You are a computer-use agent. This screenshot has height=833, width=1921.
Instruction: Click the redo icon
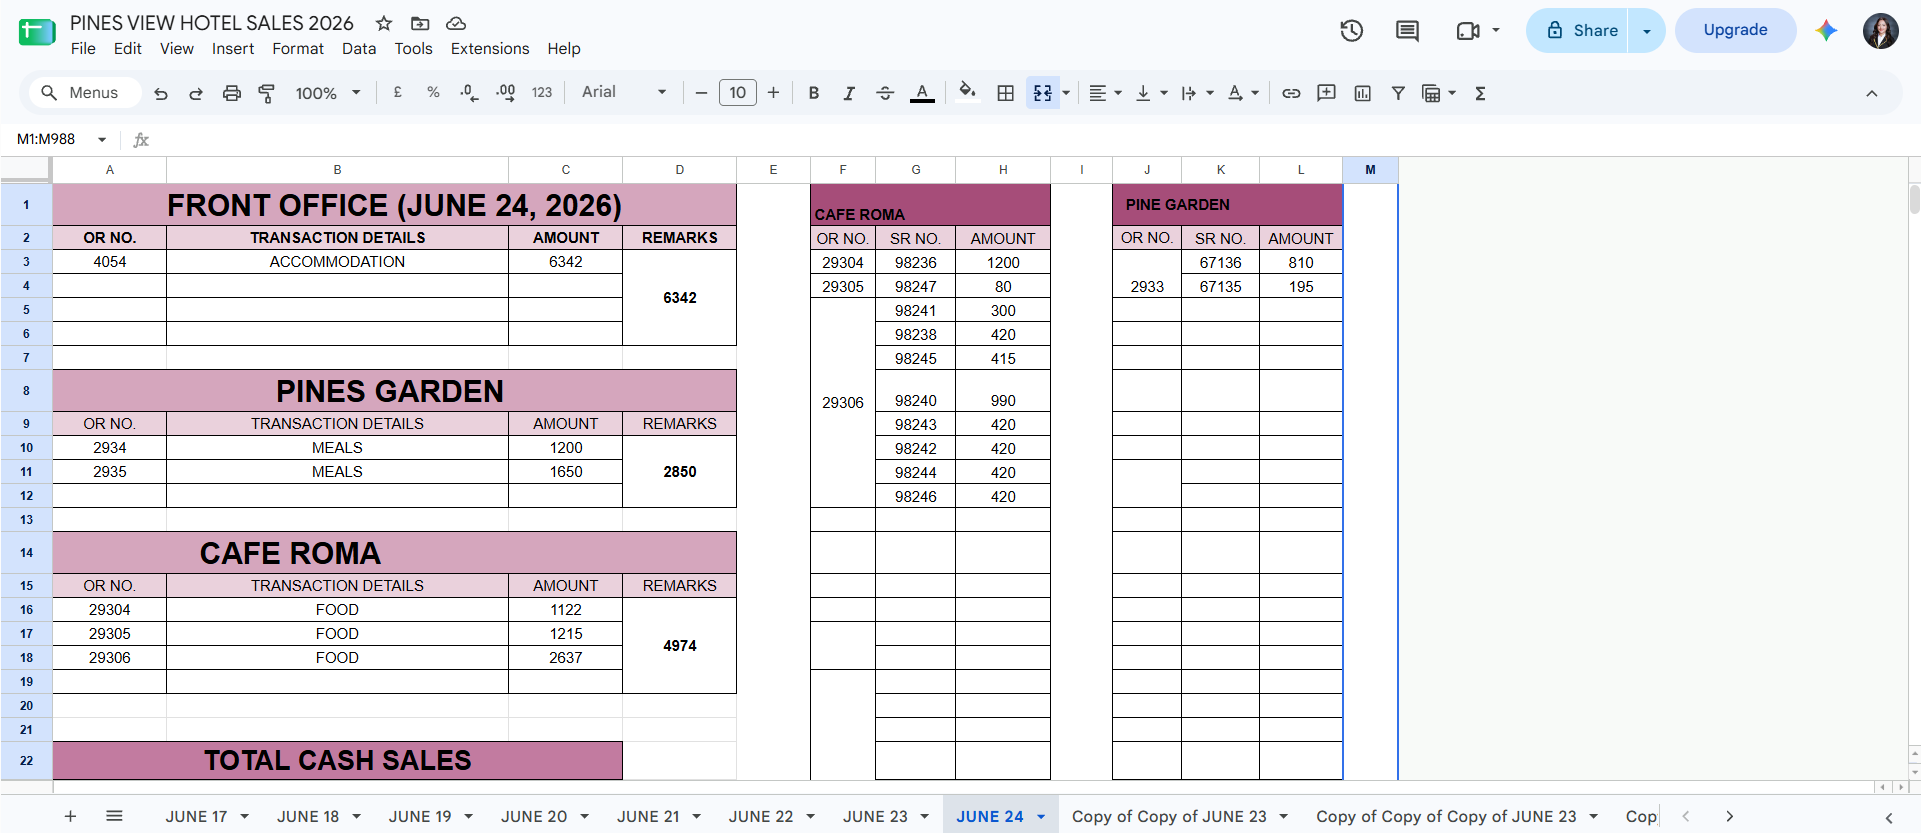[x=196, y=93]
